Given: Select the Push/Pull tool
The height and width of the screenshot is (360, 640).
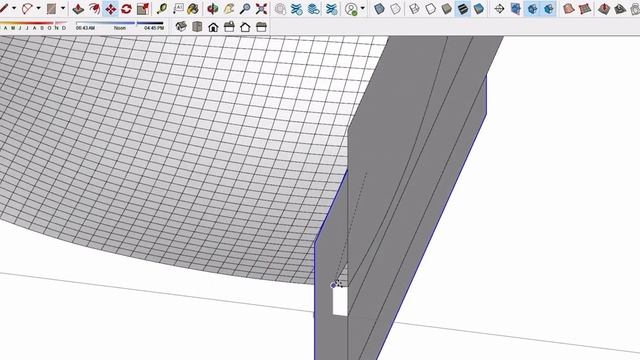Looking at the screenshot, I should click(78, 8).
